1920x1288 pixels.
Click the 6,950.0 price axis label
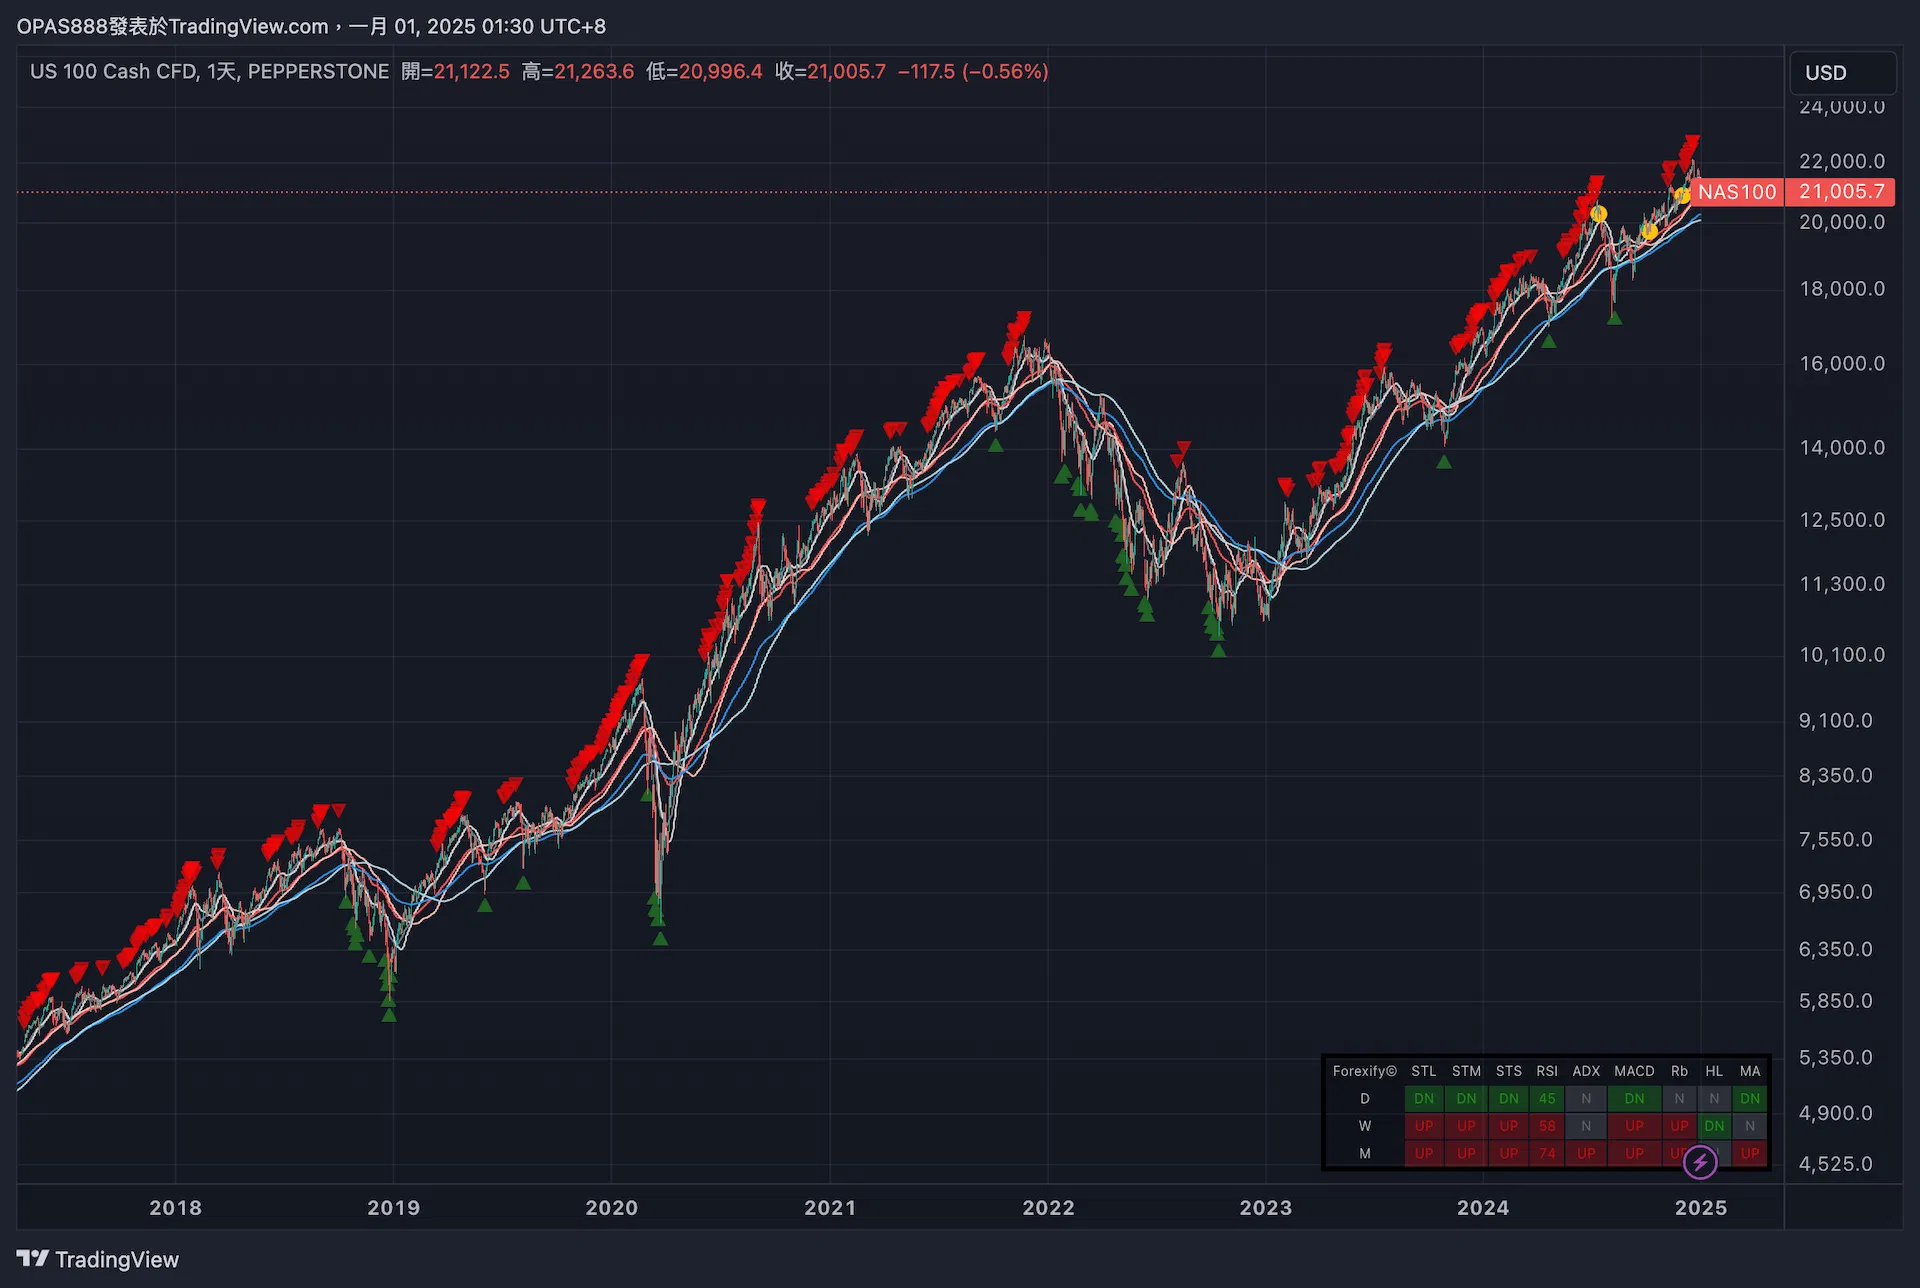pyautogui.click(x=1836, y=892)
